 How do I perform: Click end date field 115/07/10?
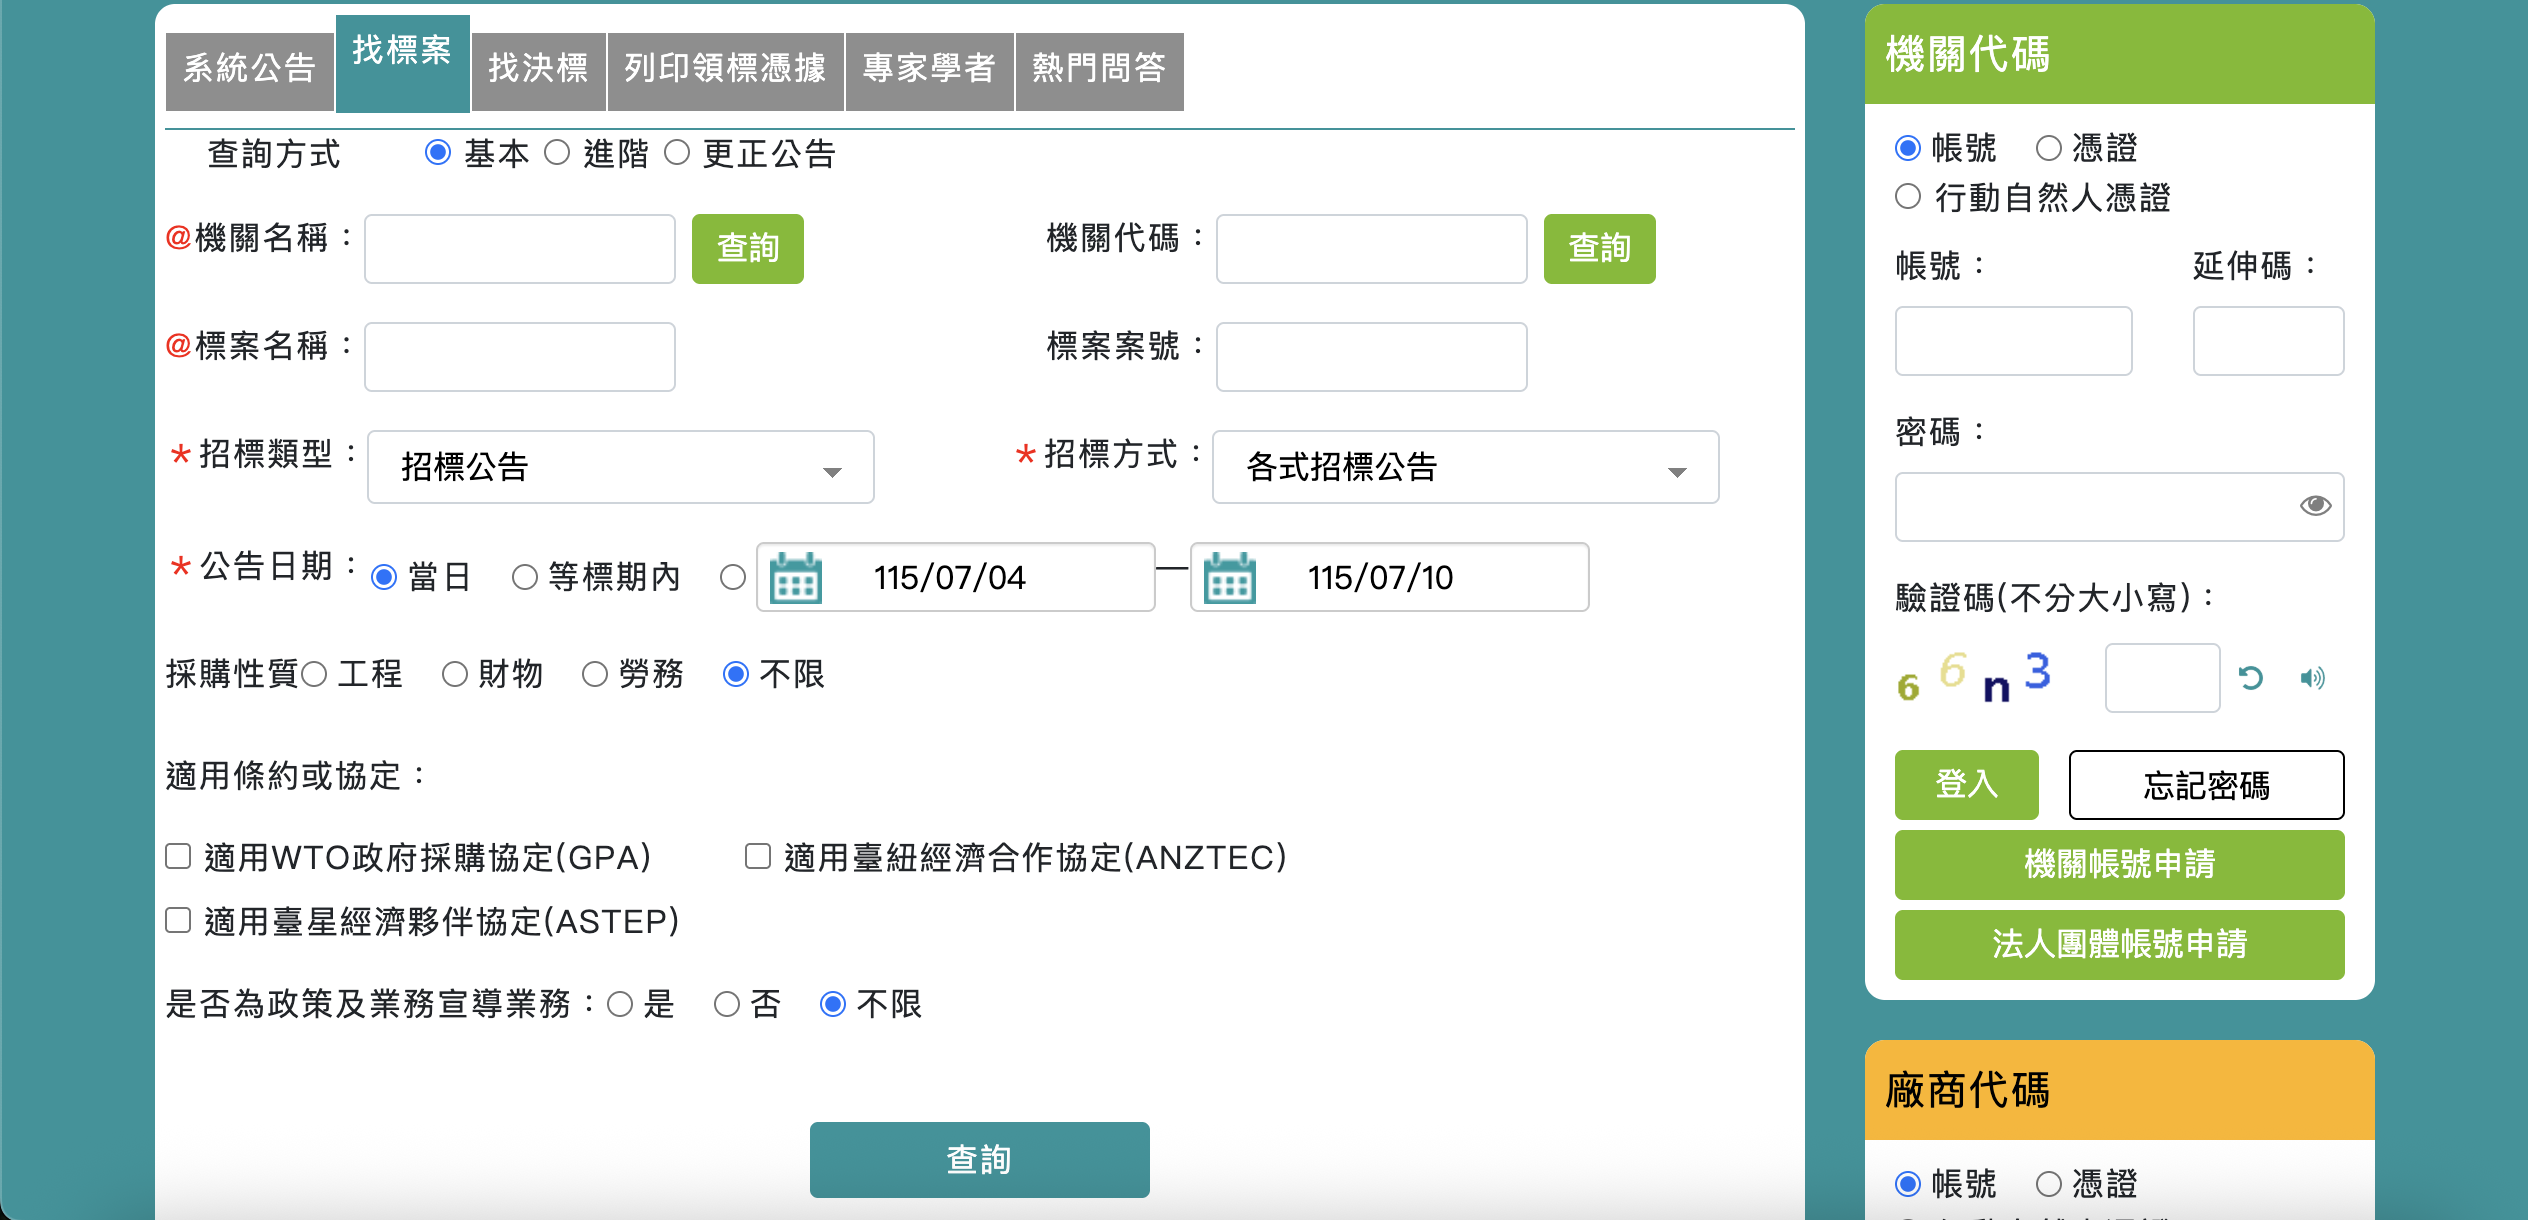[1390, 577]
